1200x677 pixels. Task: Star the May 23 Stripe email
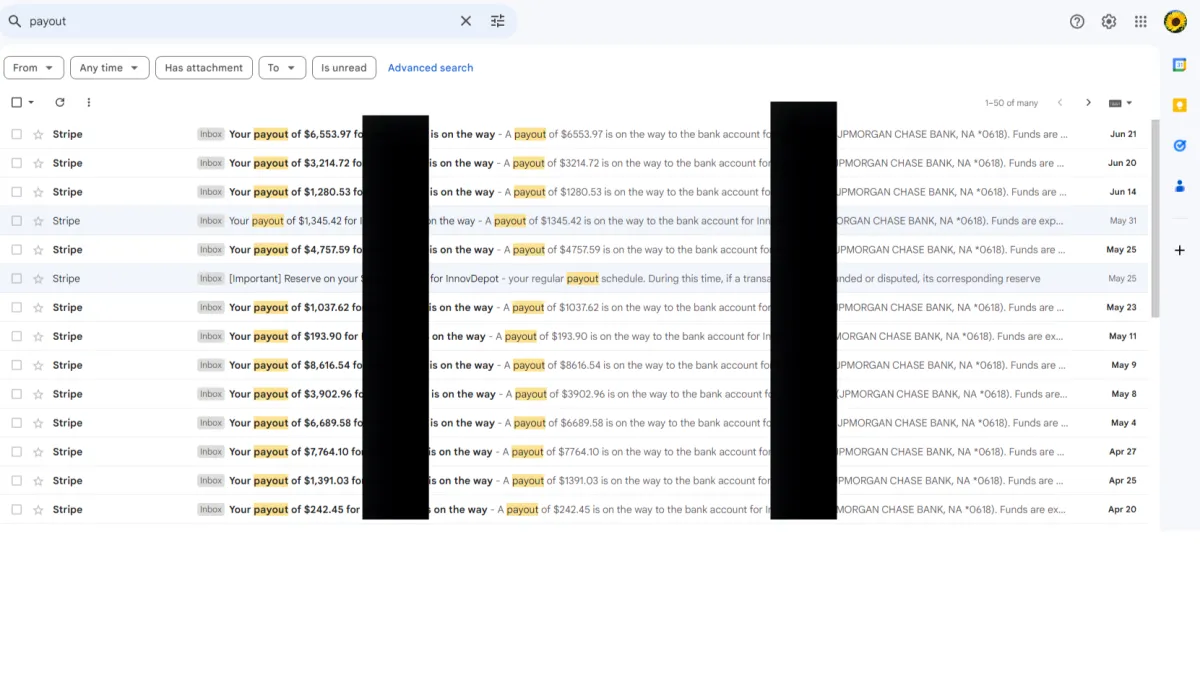pyautogui.click(x=38, y=308)
